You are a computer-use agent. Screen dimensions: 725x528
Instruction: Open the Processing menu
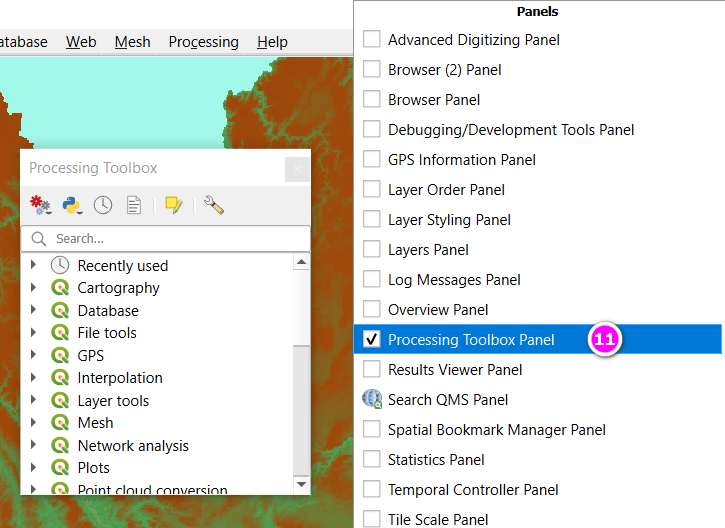coord(203,42)
